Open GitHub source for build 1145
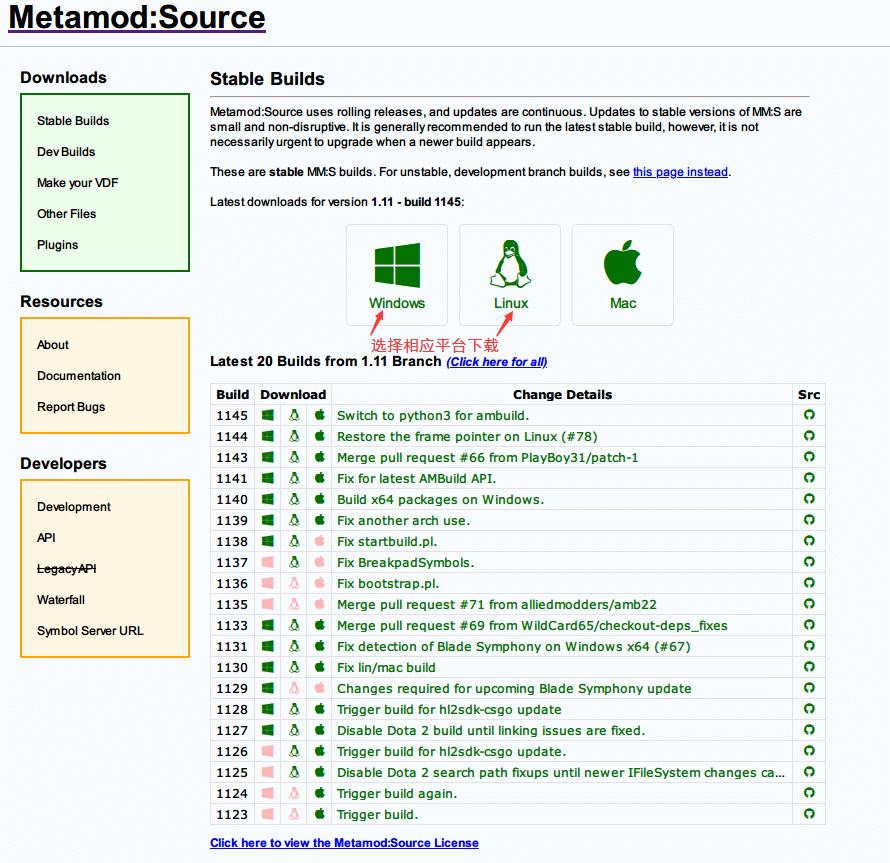 coord(809,415)
